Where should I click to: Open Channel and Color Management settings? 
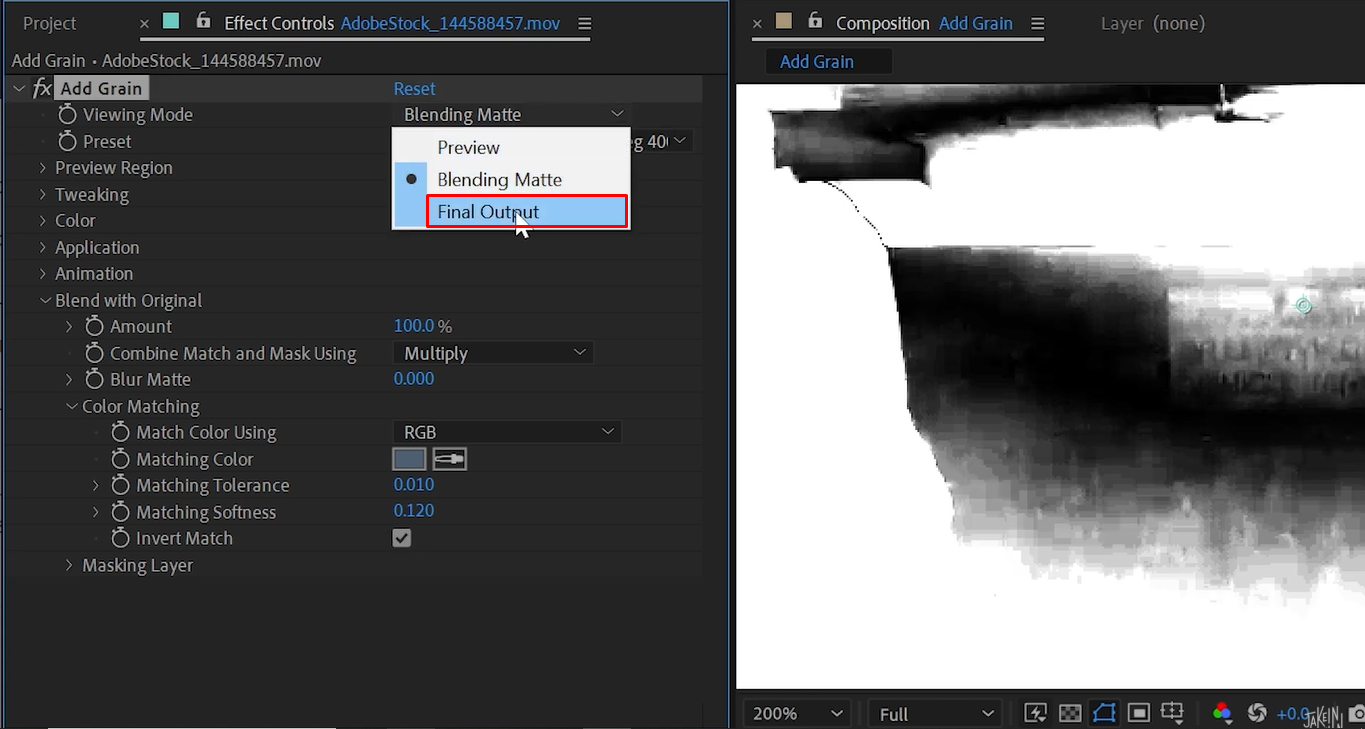(x=1222, y=712)
